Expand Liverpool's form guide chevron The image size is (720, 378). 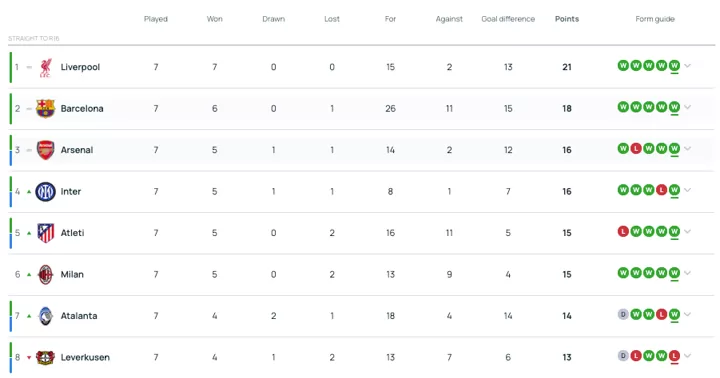(687, 66)
